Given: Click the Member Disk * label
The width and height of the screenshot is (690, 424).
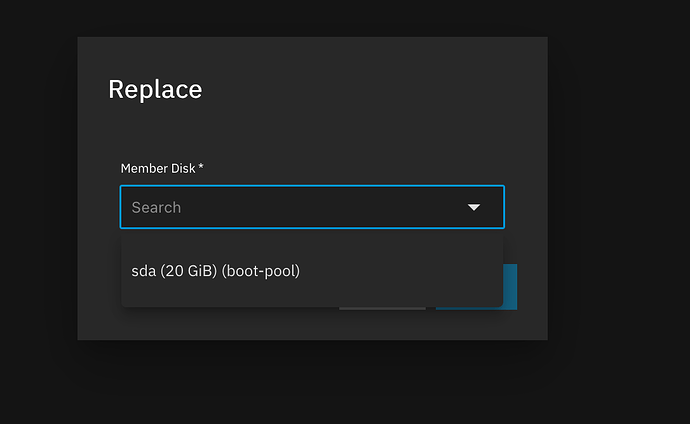Looking at the screenshot, I should tap(162, 168).
